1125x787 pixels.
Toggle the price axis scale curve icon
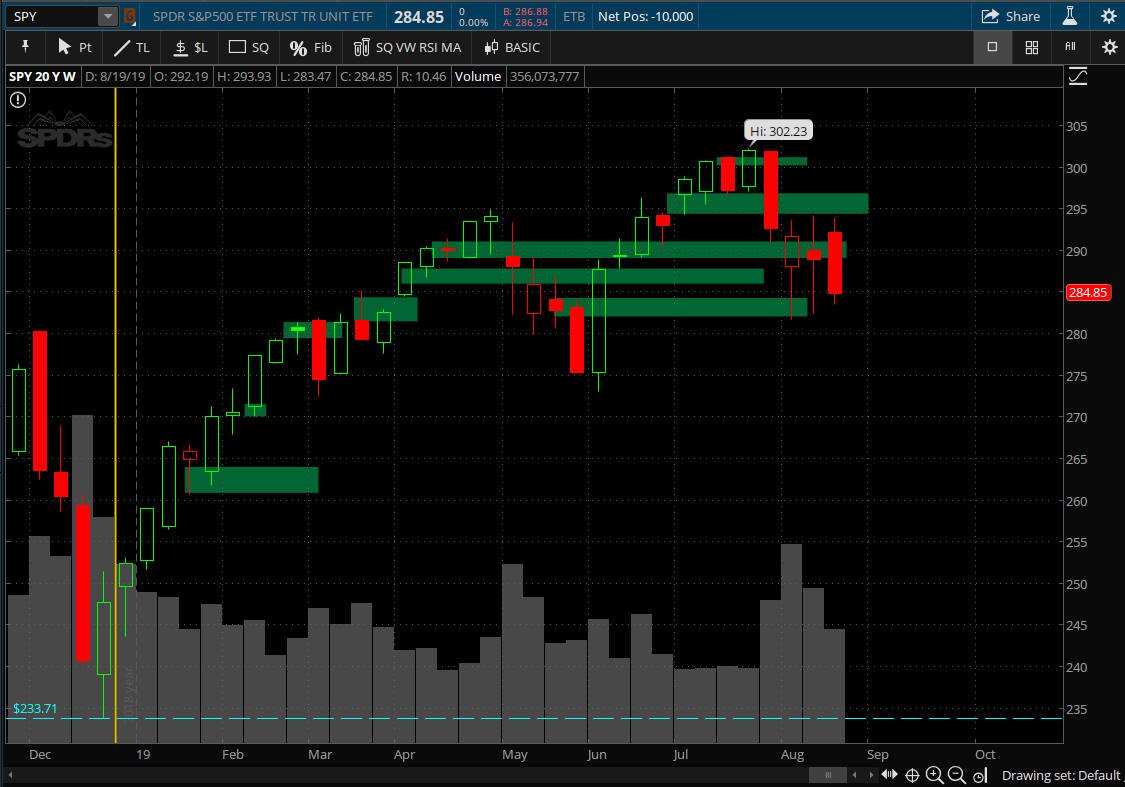point(1078,76)
